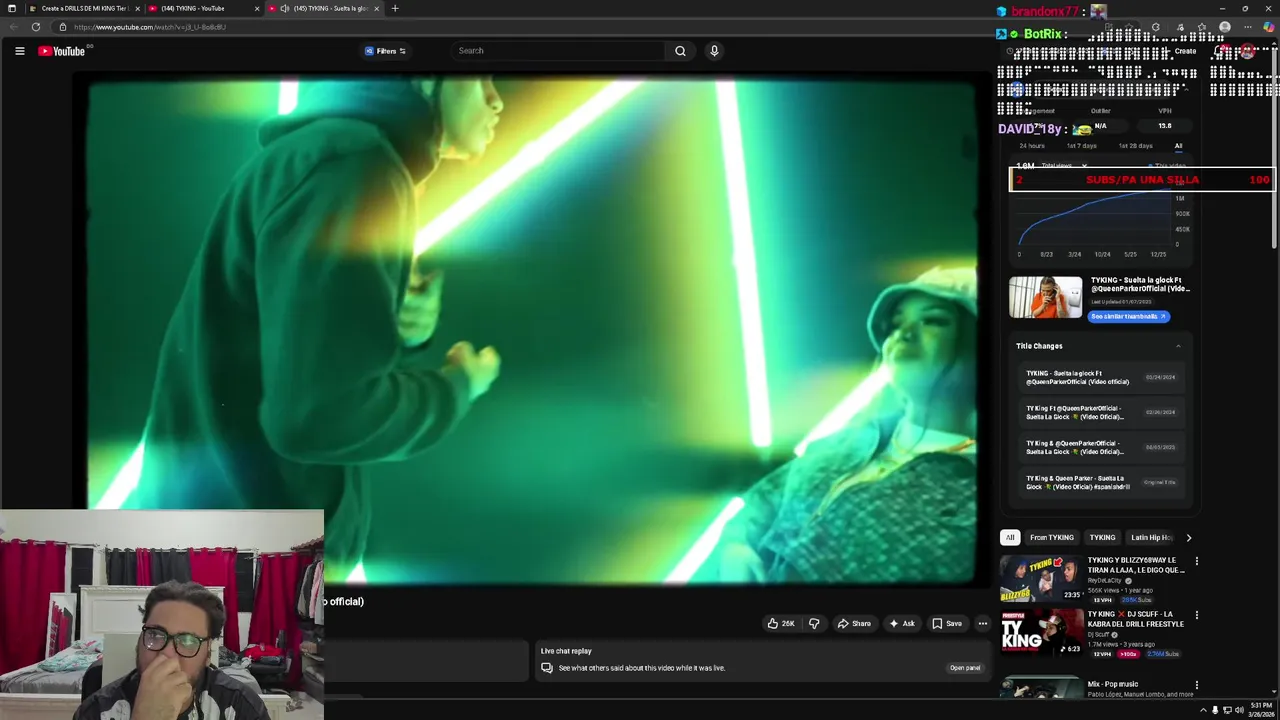Start voice search with the microphone
This screenshot has width=1280, height=720.
pos(714,51)
